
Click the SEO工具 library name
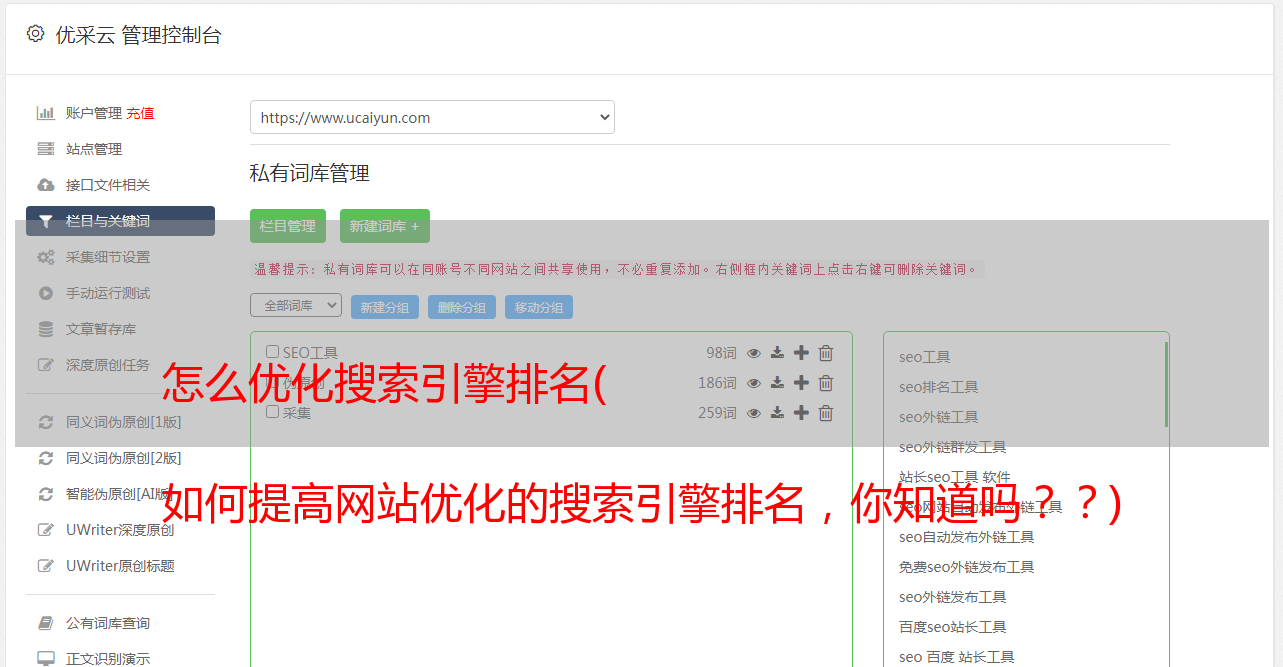pos(310,352)
